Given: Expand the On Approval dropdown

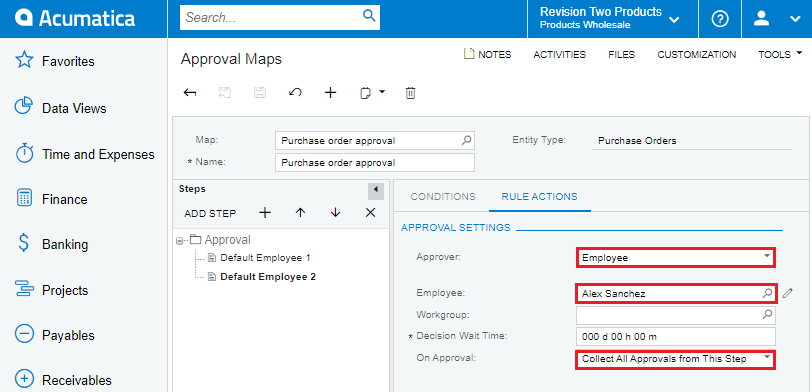Looking at the screenshot, I should coord(767,358).
